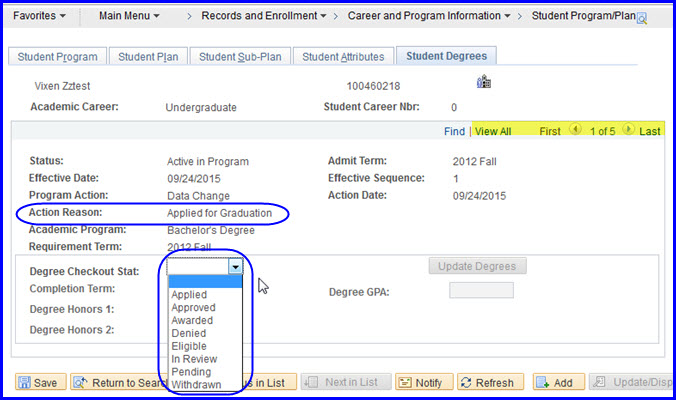676x400 pixels.
Task: Open Career and Program Information breadcrumb
Action: click(x=429, y=16)
